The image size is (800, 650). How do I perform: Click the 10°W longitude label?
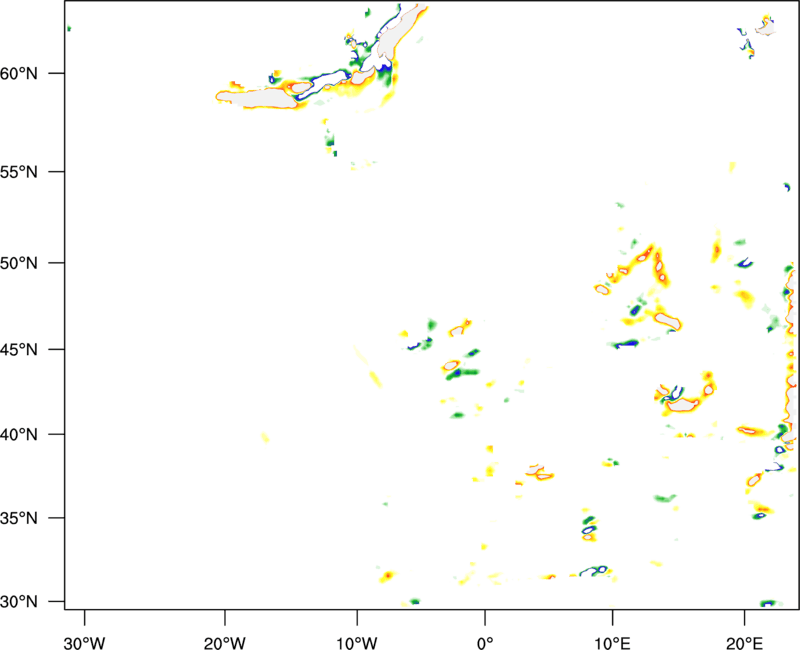[x=357, y=643]
